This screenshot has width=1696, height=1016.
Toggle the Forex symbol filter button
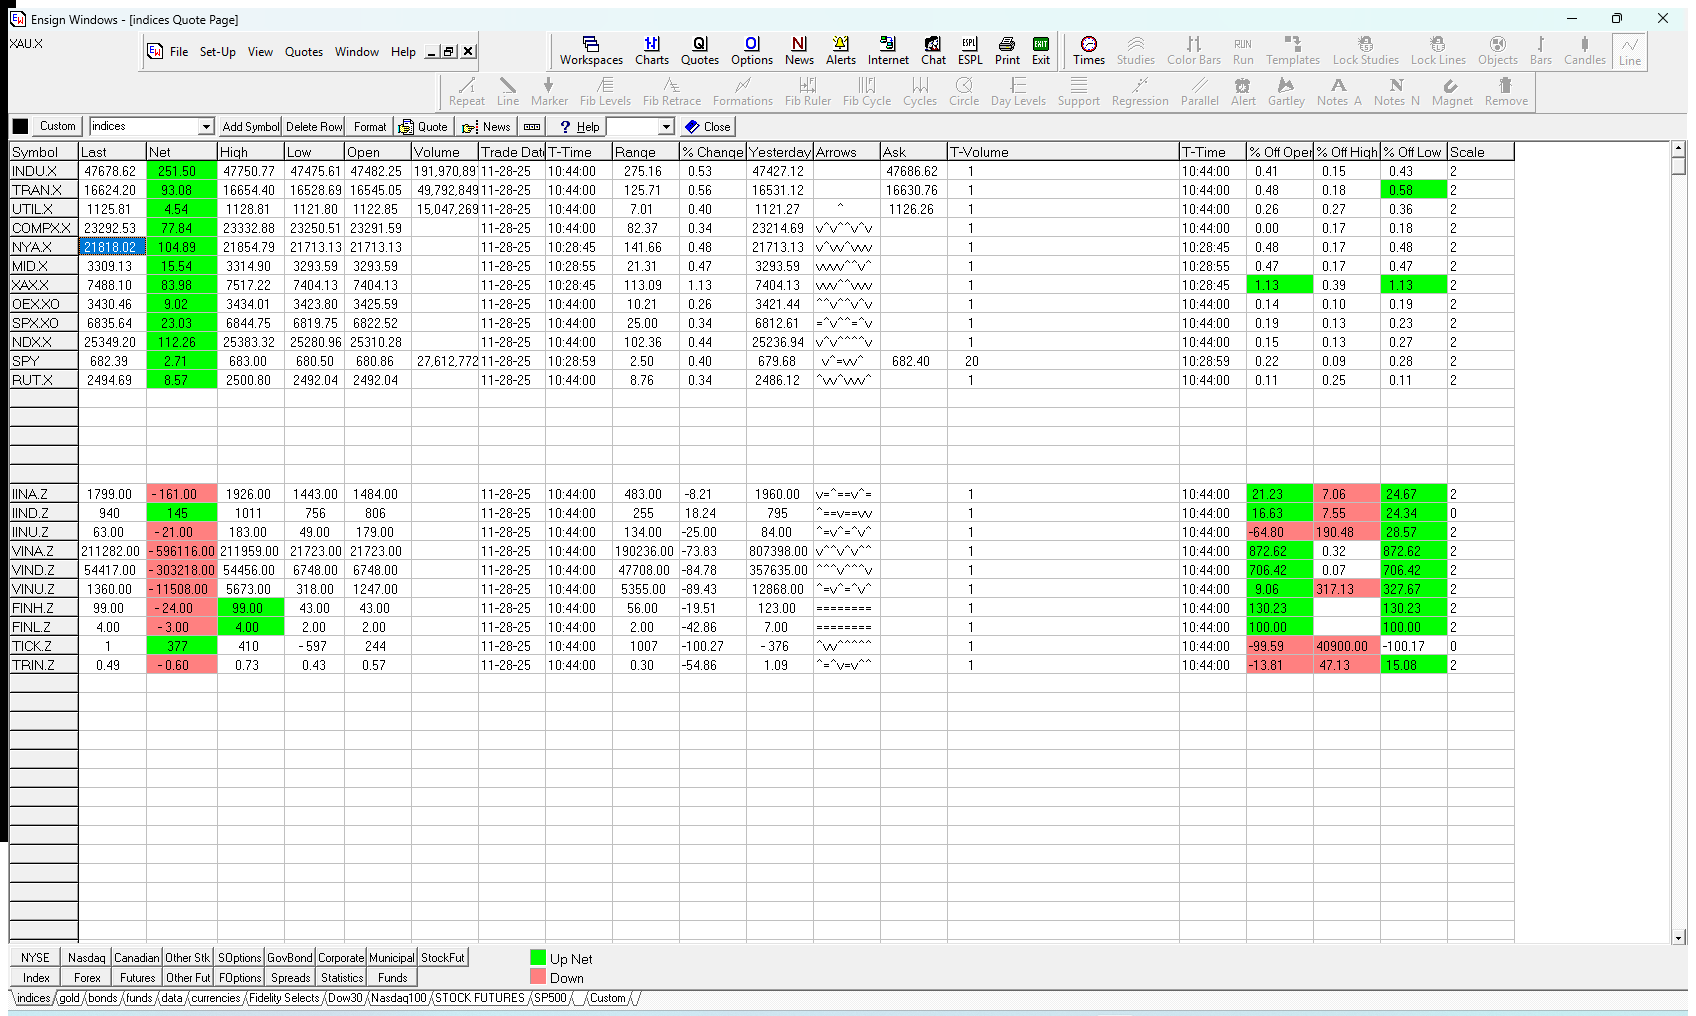(87, 978)
